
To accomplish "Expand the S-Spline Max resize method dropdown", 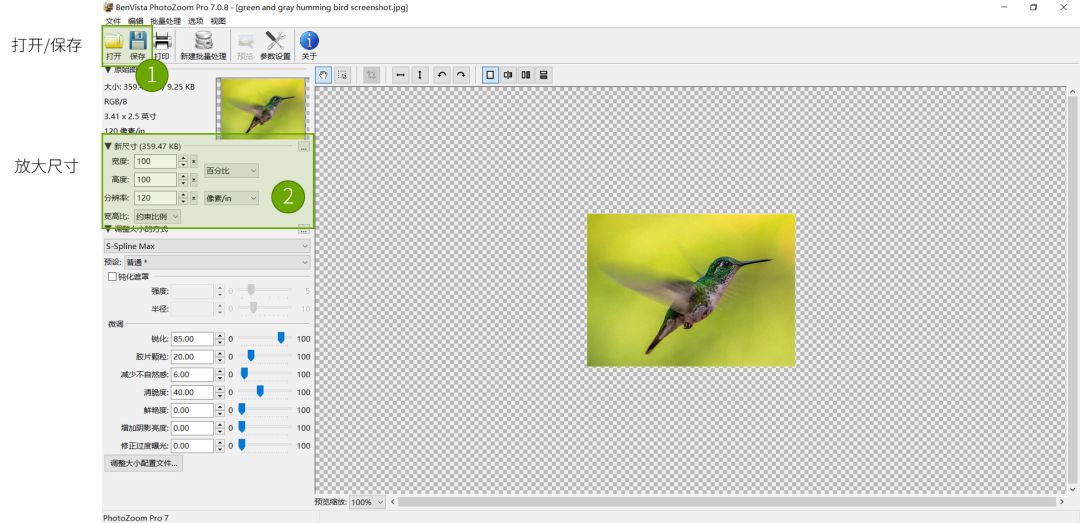I will tap(207, 246).
